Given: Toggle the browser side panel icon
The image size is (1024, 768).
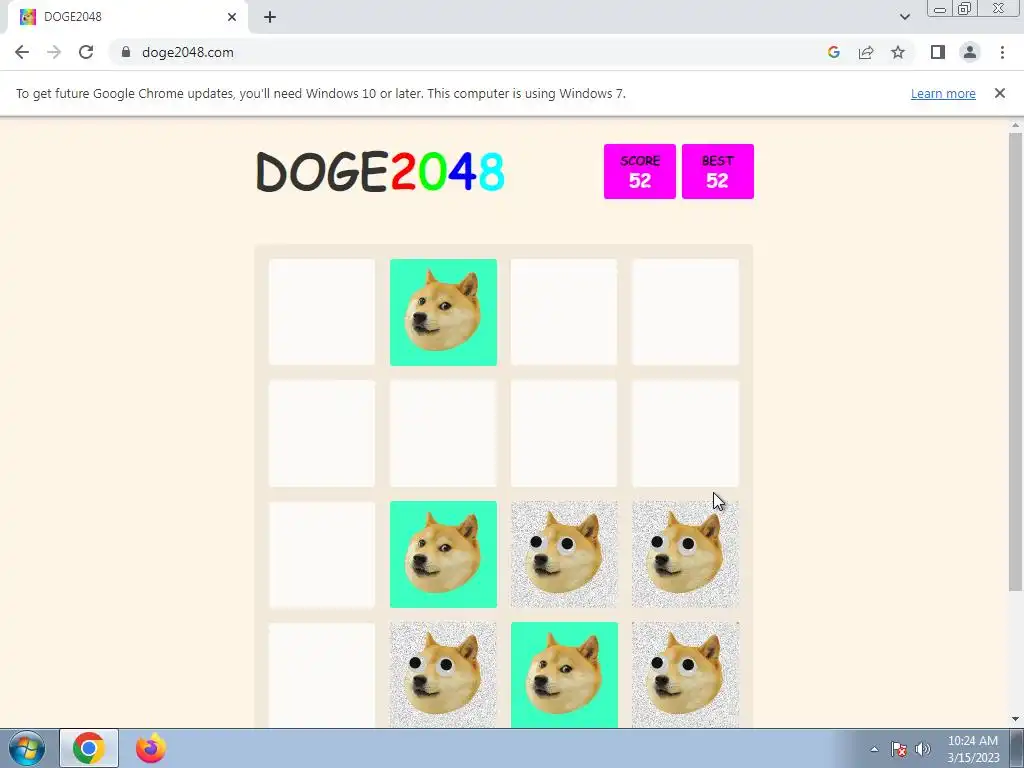Looking at the screenshot, I should tap(938, 52).
